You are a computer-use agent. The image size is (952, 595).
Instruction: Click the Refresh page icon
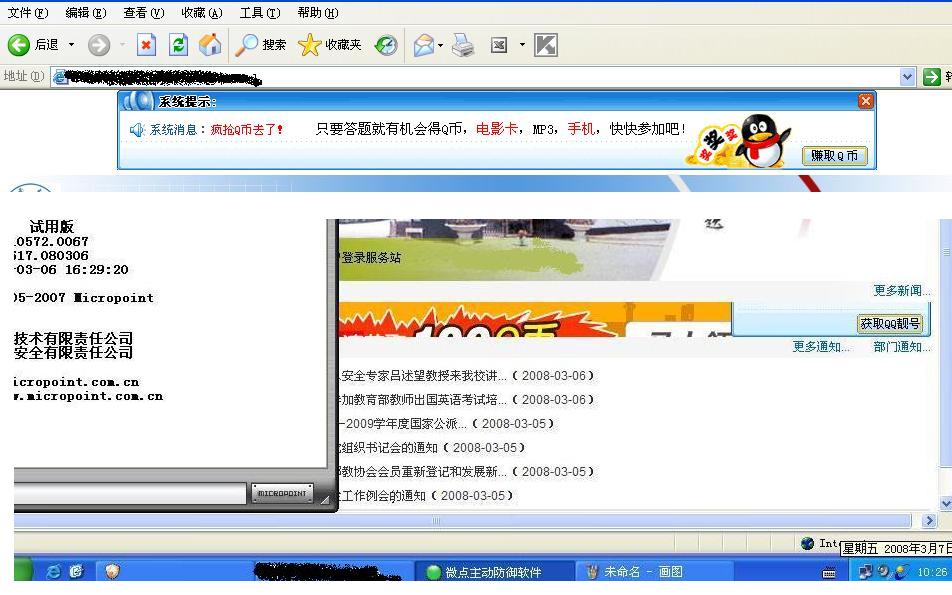tap(178, 45)
